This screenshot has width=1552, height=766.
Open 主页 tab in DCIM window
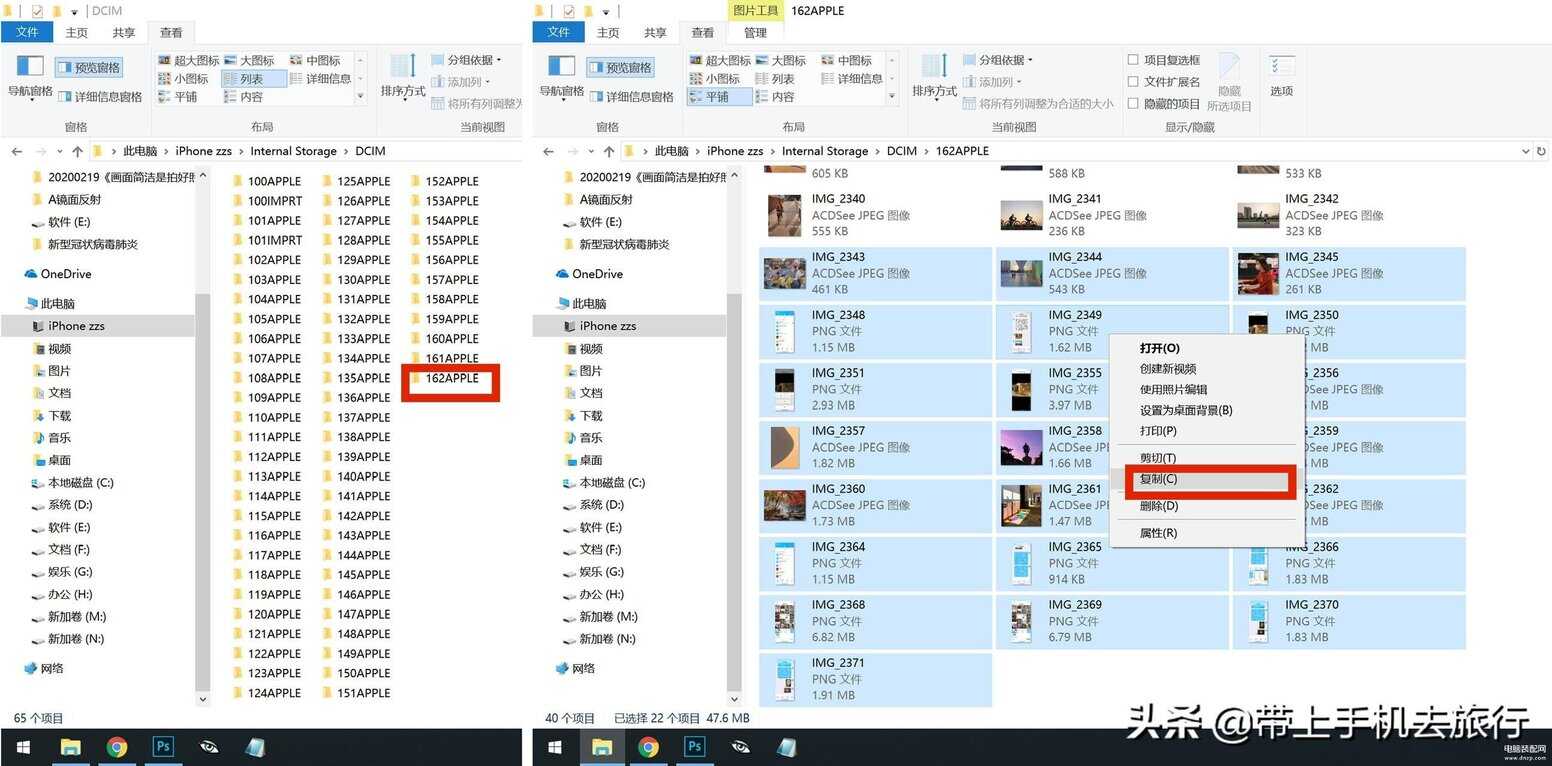coord(77,33)
